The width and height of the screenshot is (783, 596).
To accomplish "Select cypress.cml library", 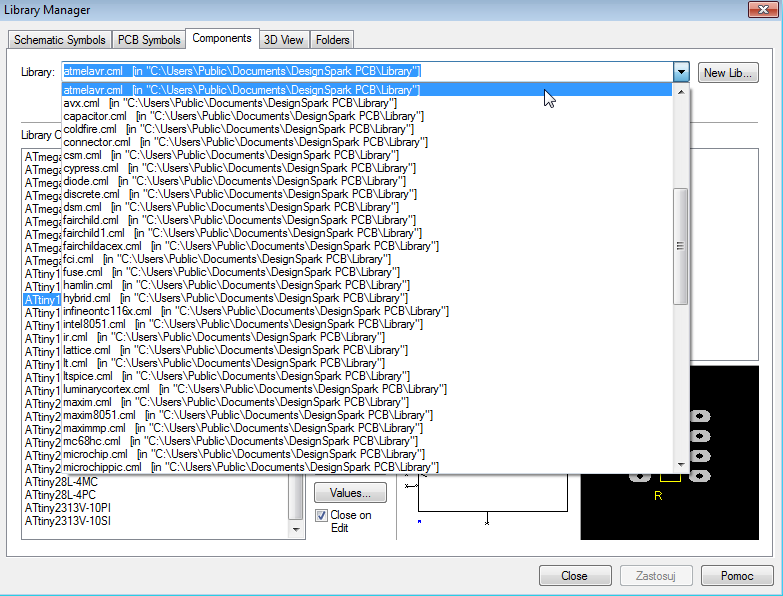I will [x=367, y=168].
